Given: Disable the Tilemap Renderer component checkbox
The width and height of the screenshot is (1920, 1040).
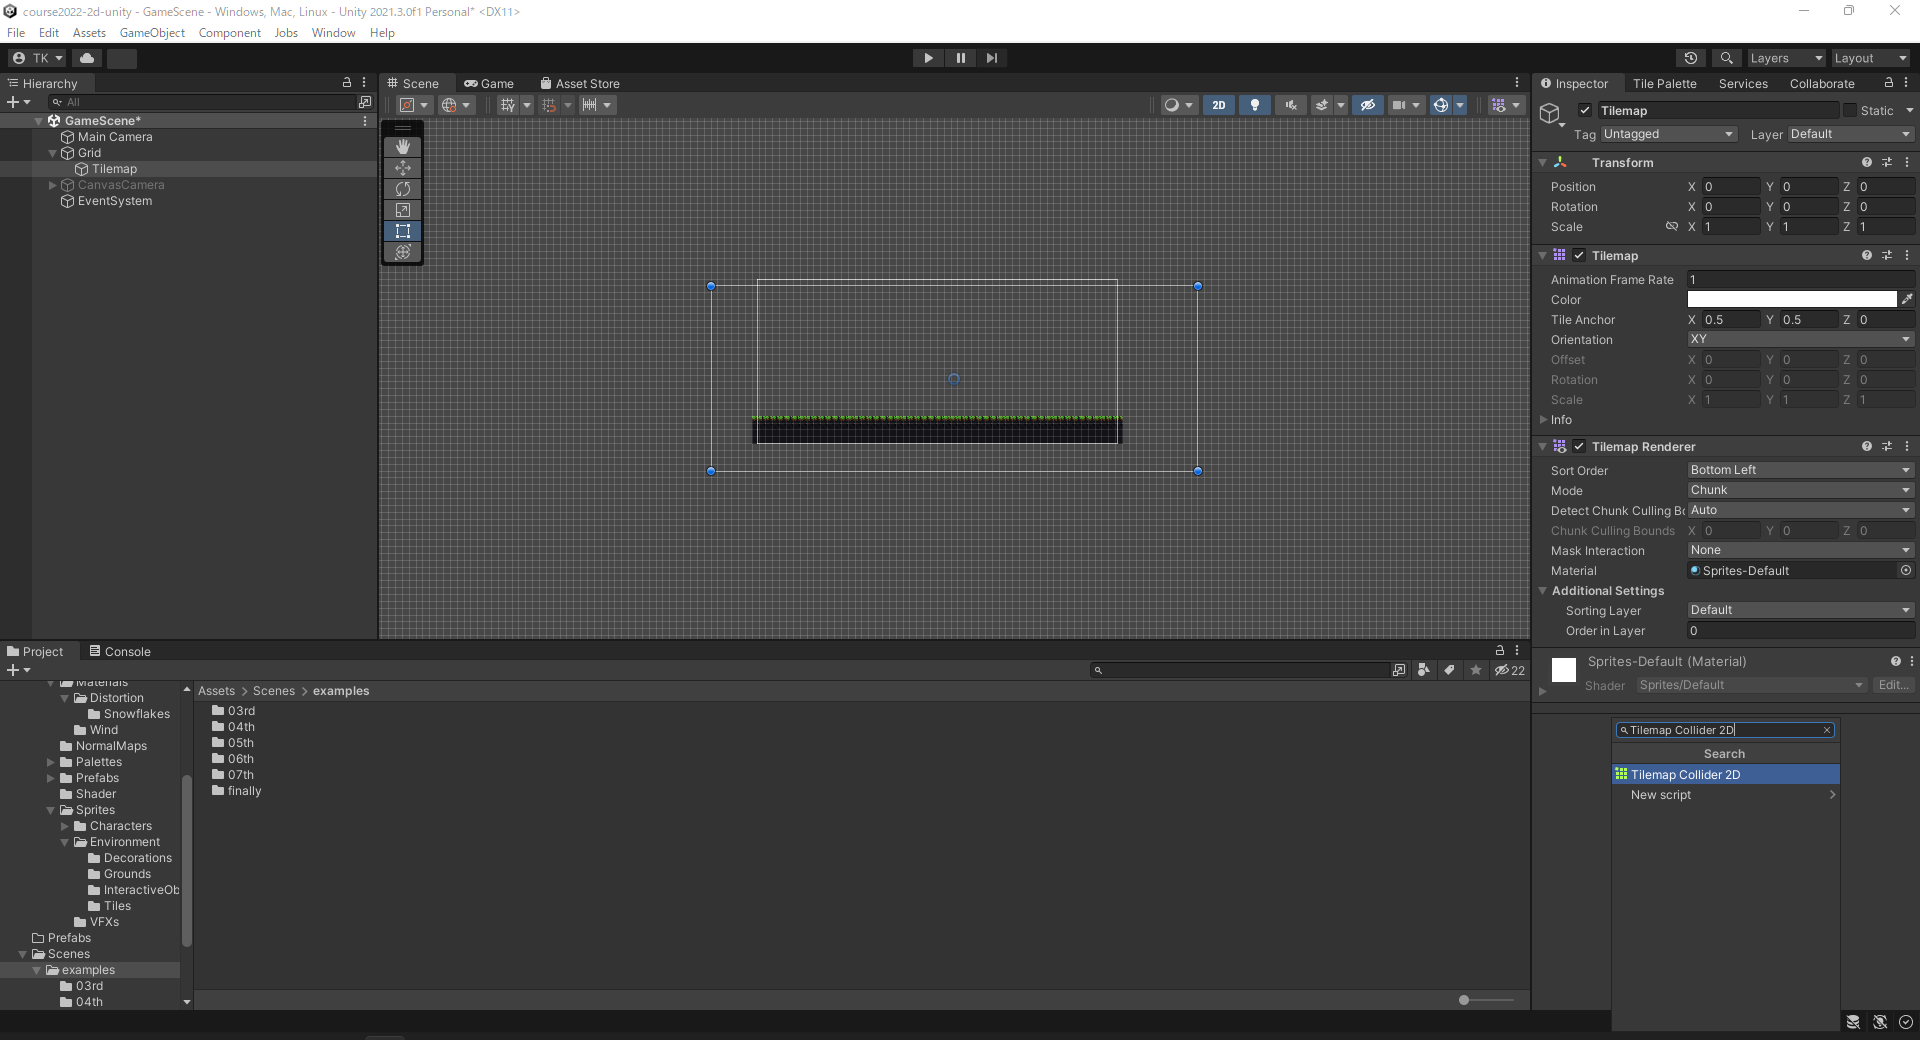Looking at the screenshot, I should pyautogui.click(x=1579, y=447).
